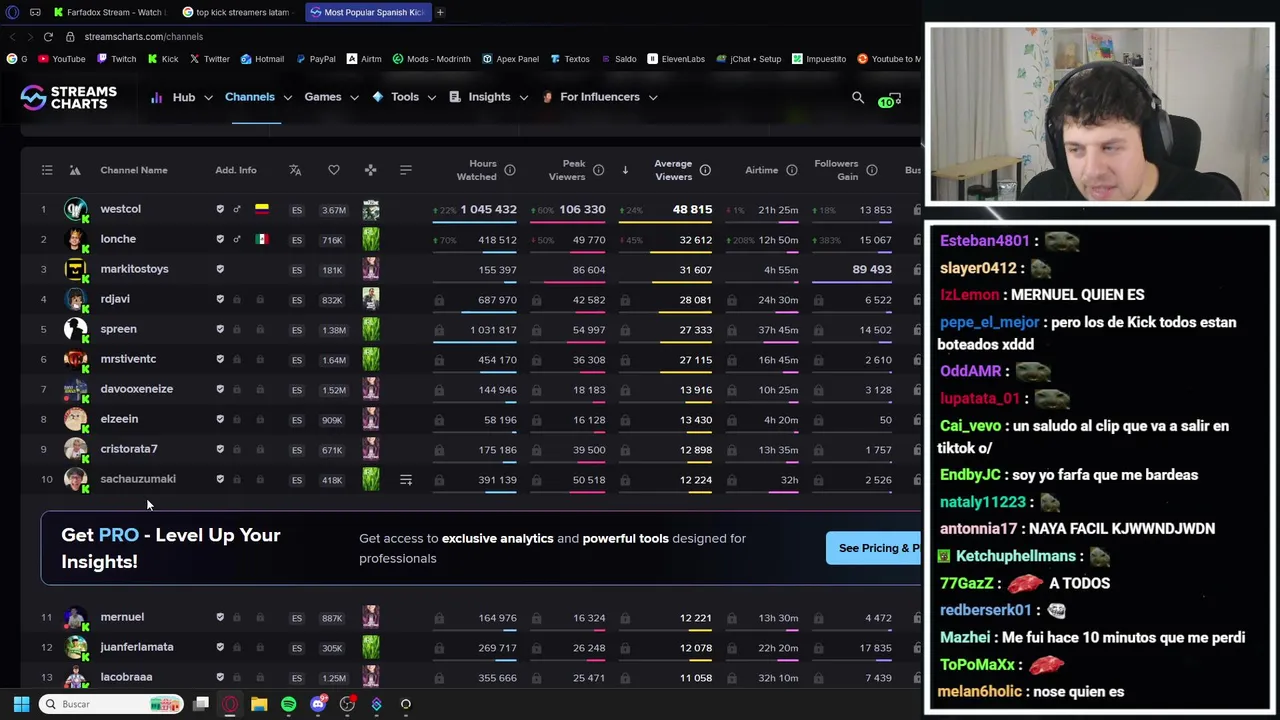Click locked hours-watched change icon in rdjavi row
The width and height of the screenshot is (1280, 720).
click(439, 300)
